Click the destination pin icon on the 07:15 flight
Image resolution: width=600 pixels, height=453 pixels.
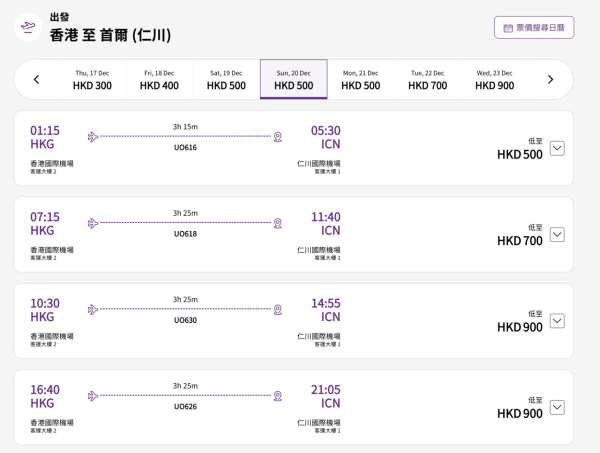[x=278, y=223]
